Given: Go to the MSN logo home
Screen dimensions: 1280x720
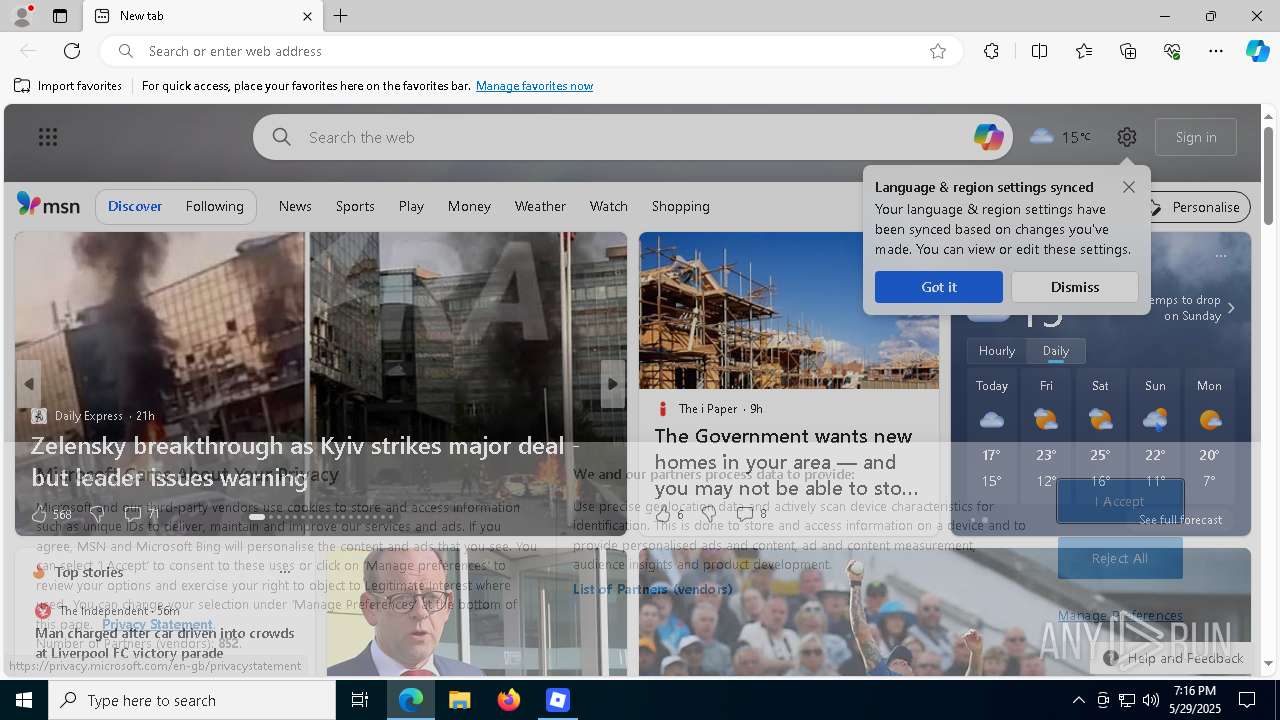Looking at the screenshot, I should (48, 205).
